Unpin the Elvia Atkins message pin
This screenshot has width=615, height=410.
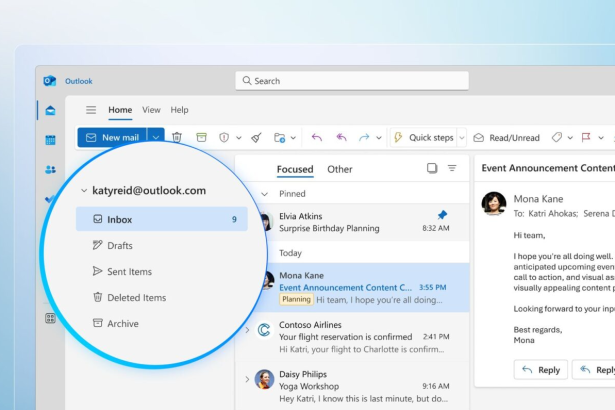[442, 215]
